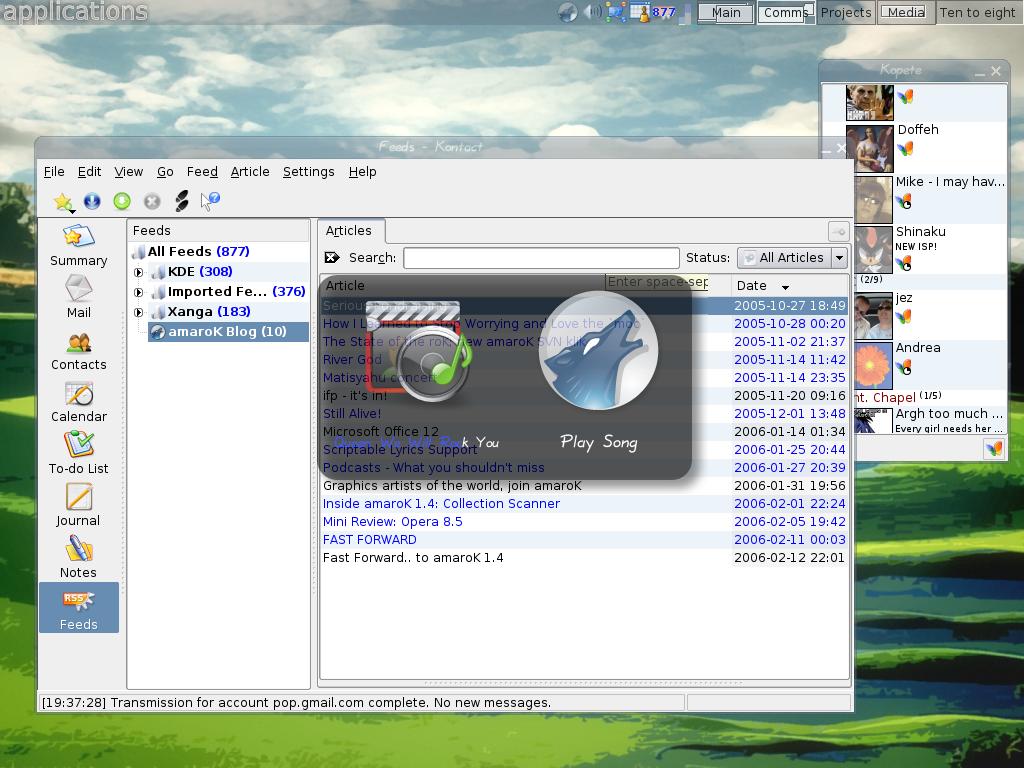Switch to the Comms virtual desktop
Viewport: 1024px width, 768px height.
pyautogui.click(x=786, y=12)
